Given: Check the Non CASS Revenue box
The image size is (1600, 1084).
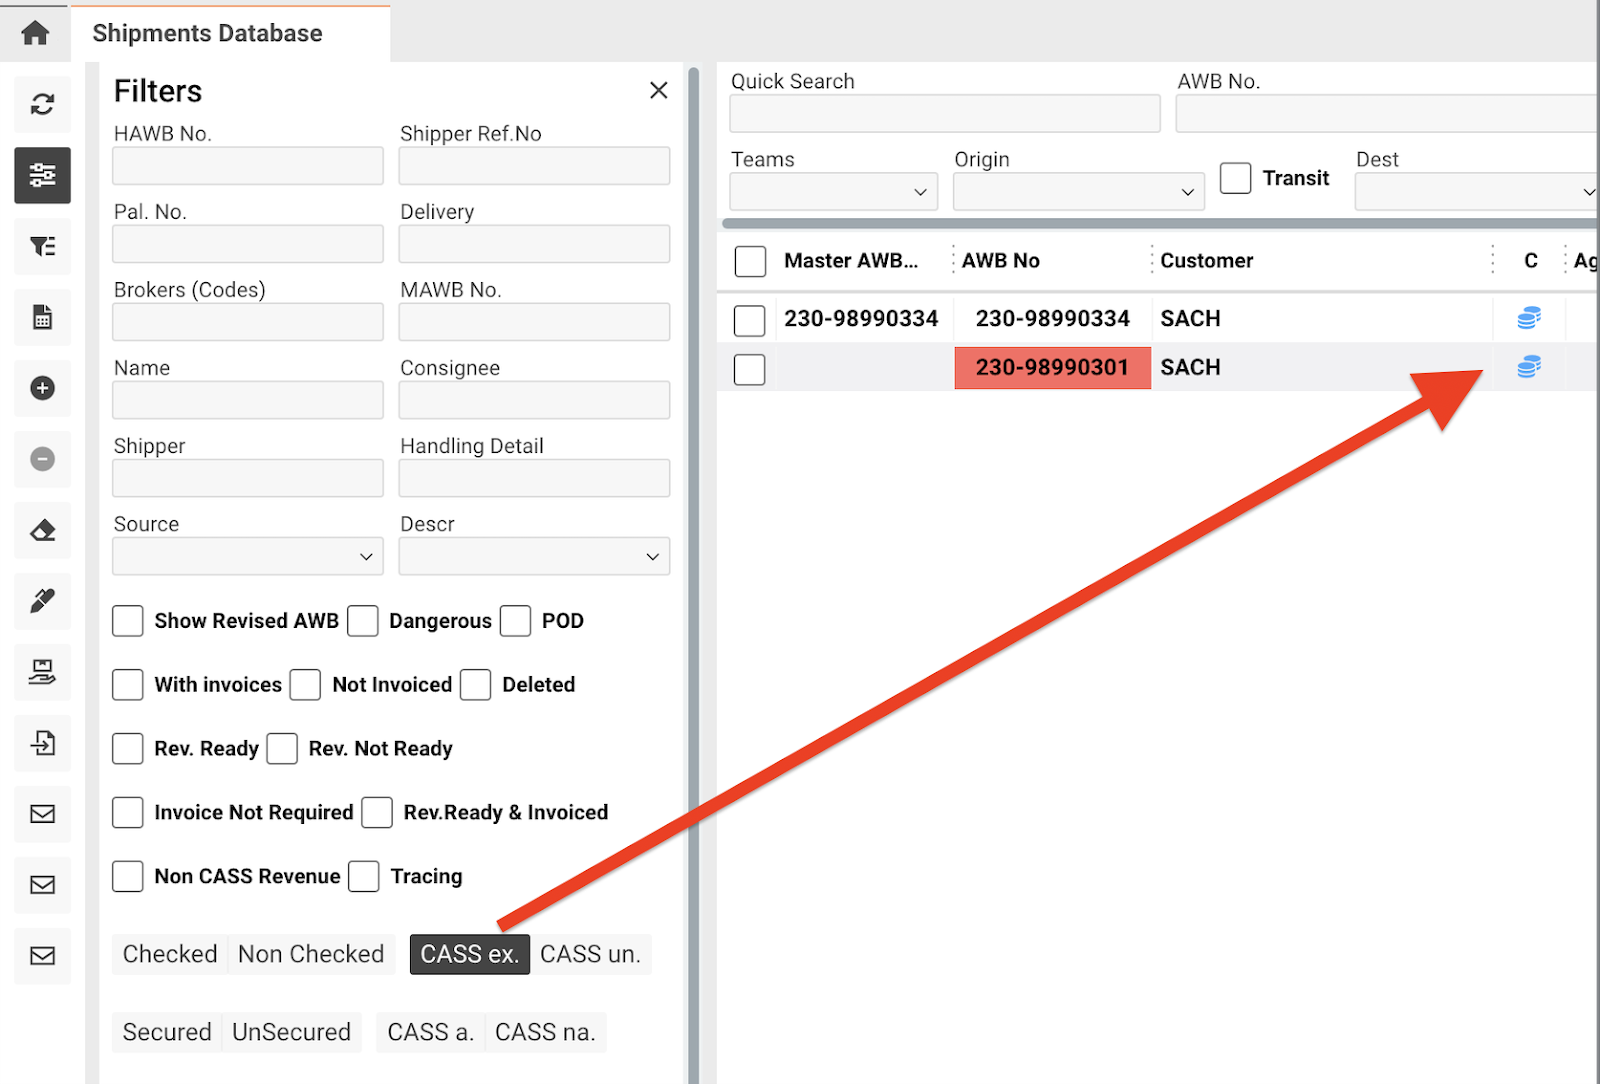Looking at the screenshot, I should [x=128, y=876].
